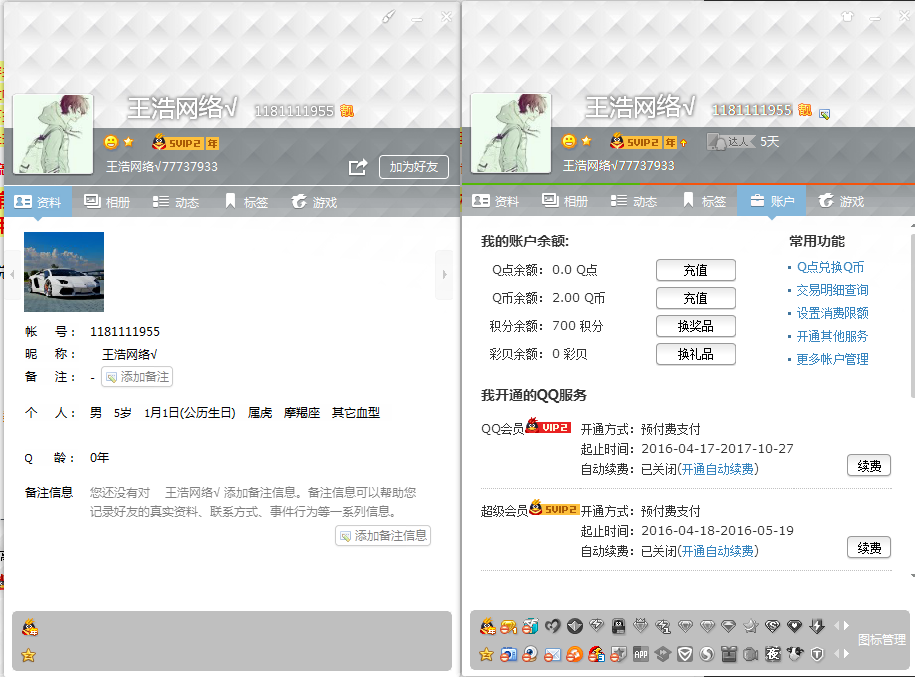The width and height of the screenshot is (915, 677).
Task: Click 图标管理 in icon bar
Action: pos(882,640)
